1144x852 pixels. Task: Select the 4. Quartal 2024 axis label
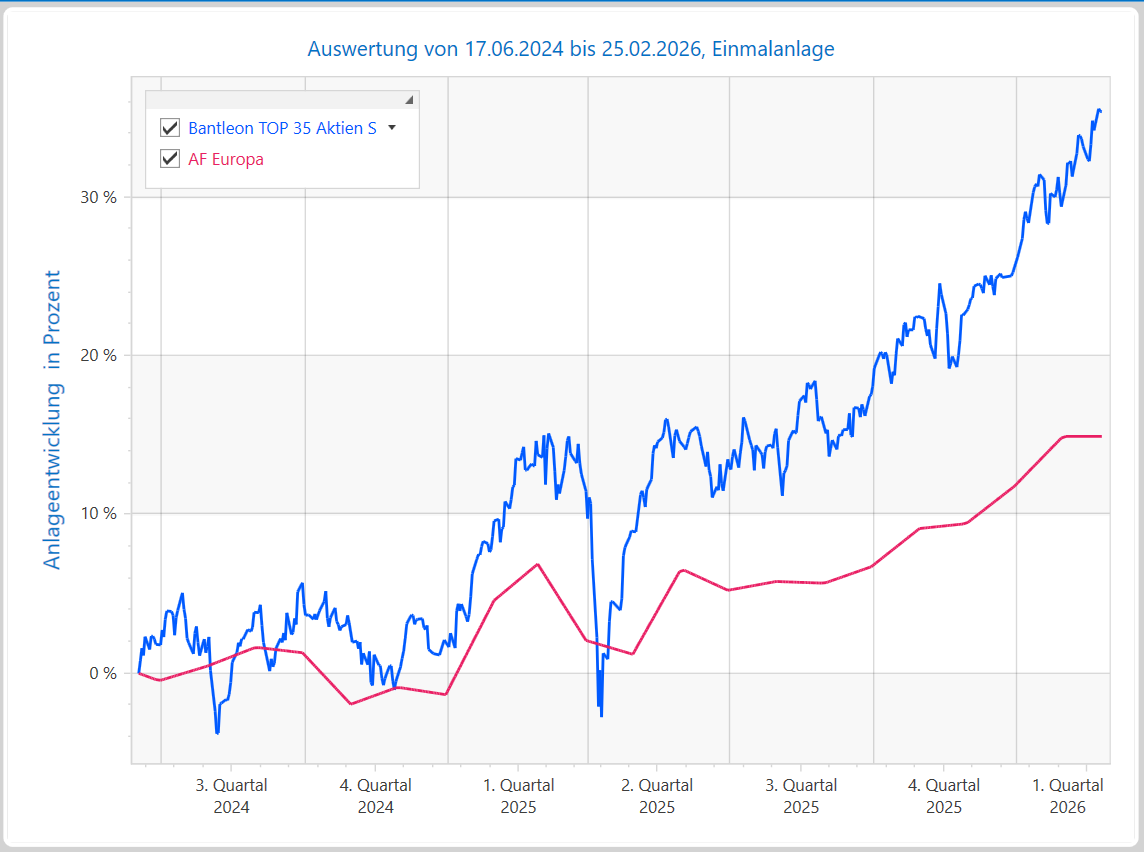[x=376, y=796]
